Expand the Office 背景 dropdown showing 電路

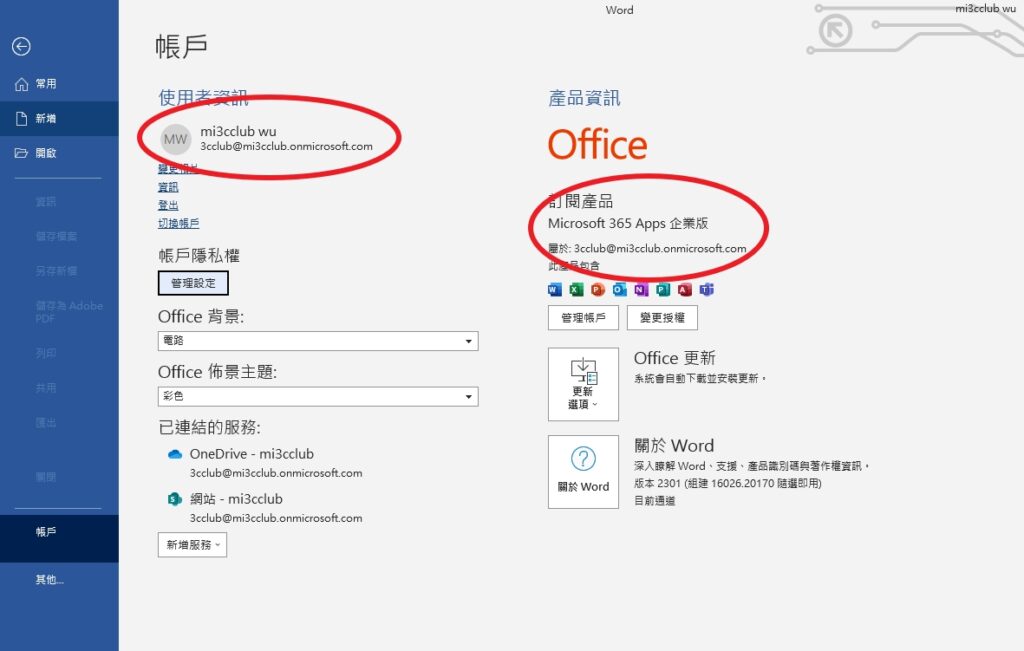pyautogui.click(x=318, y=341)
